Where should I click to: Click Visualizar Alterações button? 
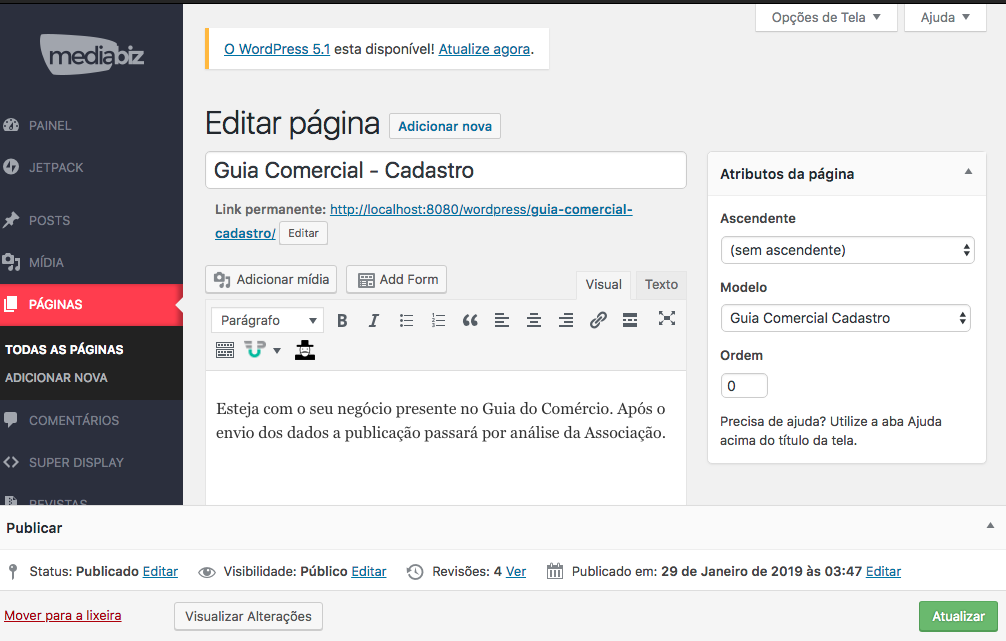(x=248, y=617)
